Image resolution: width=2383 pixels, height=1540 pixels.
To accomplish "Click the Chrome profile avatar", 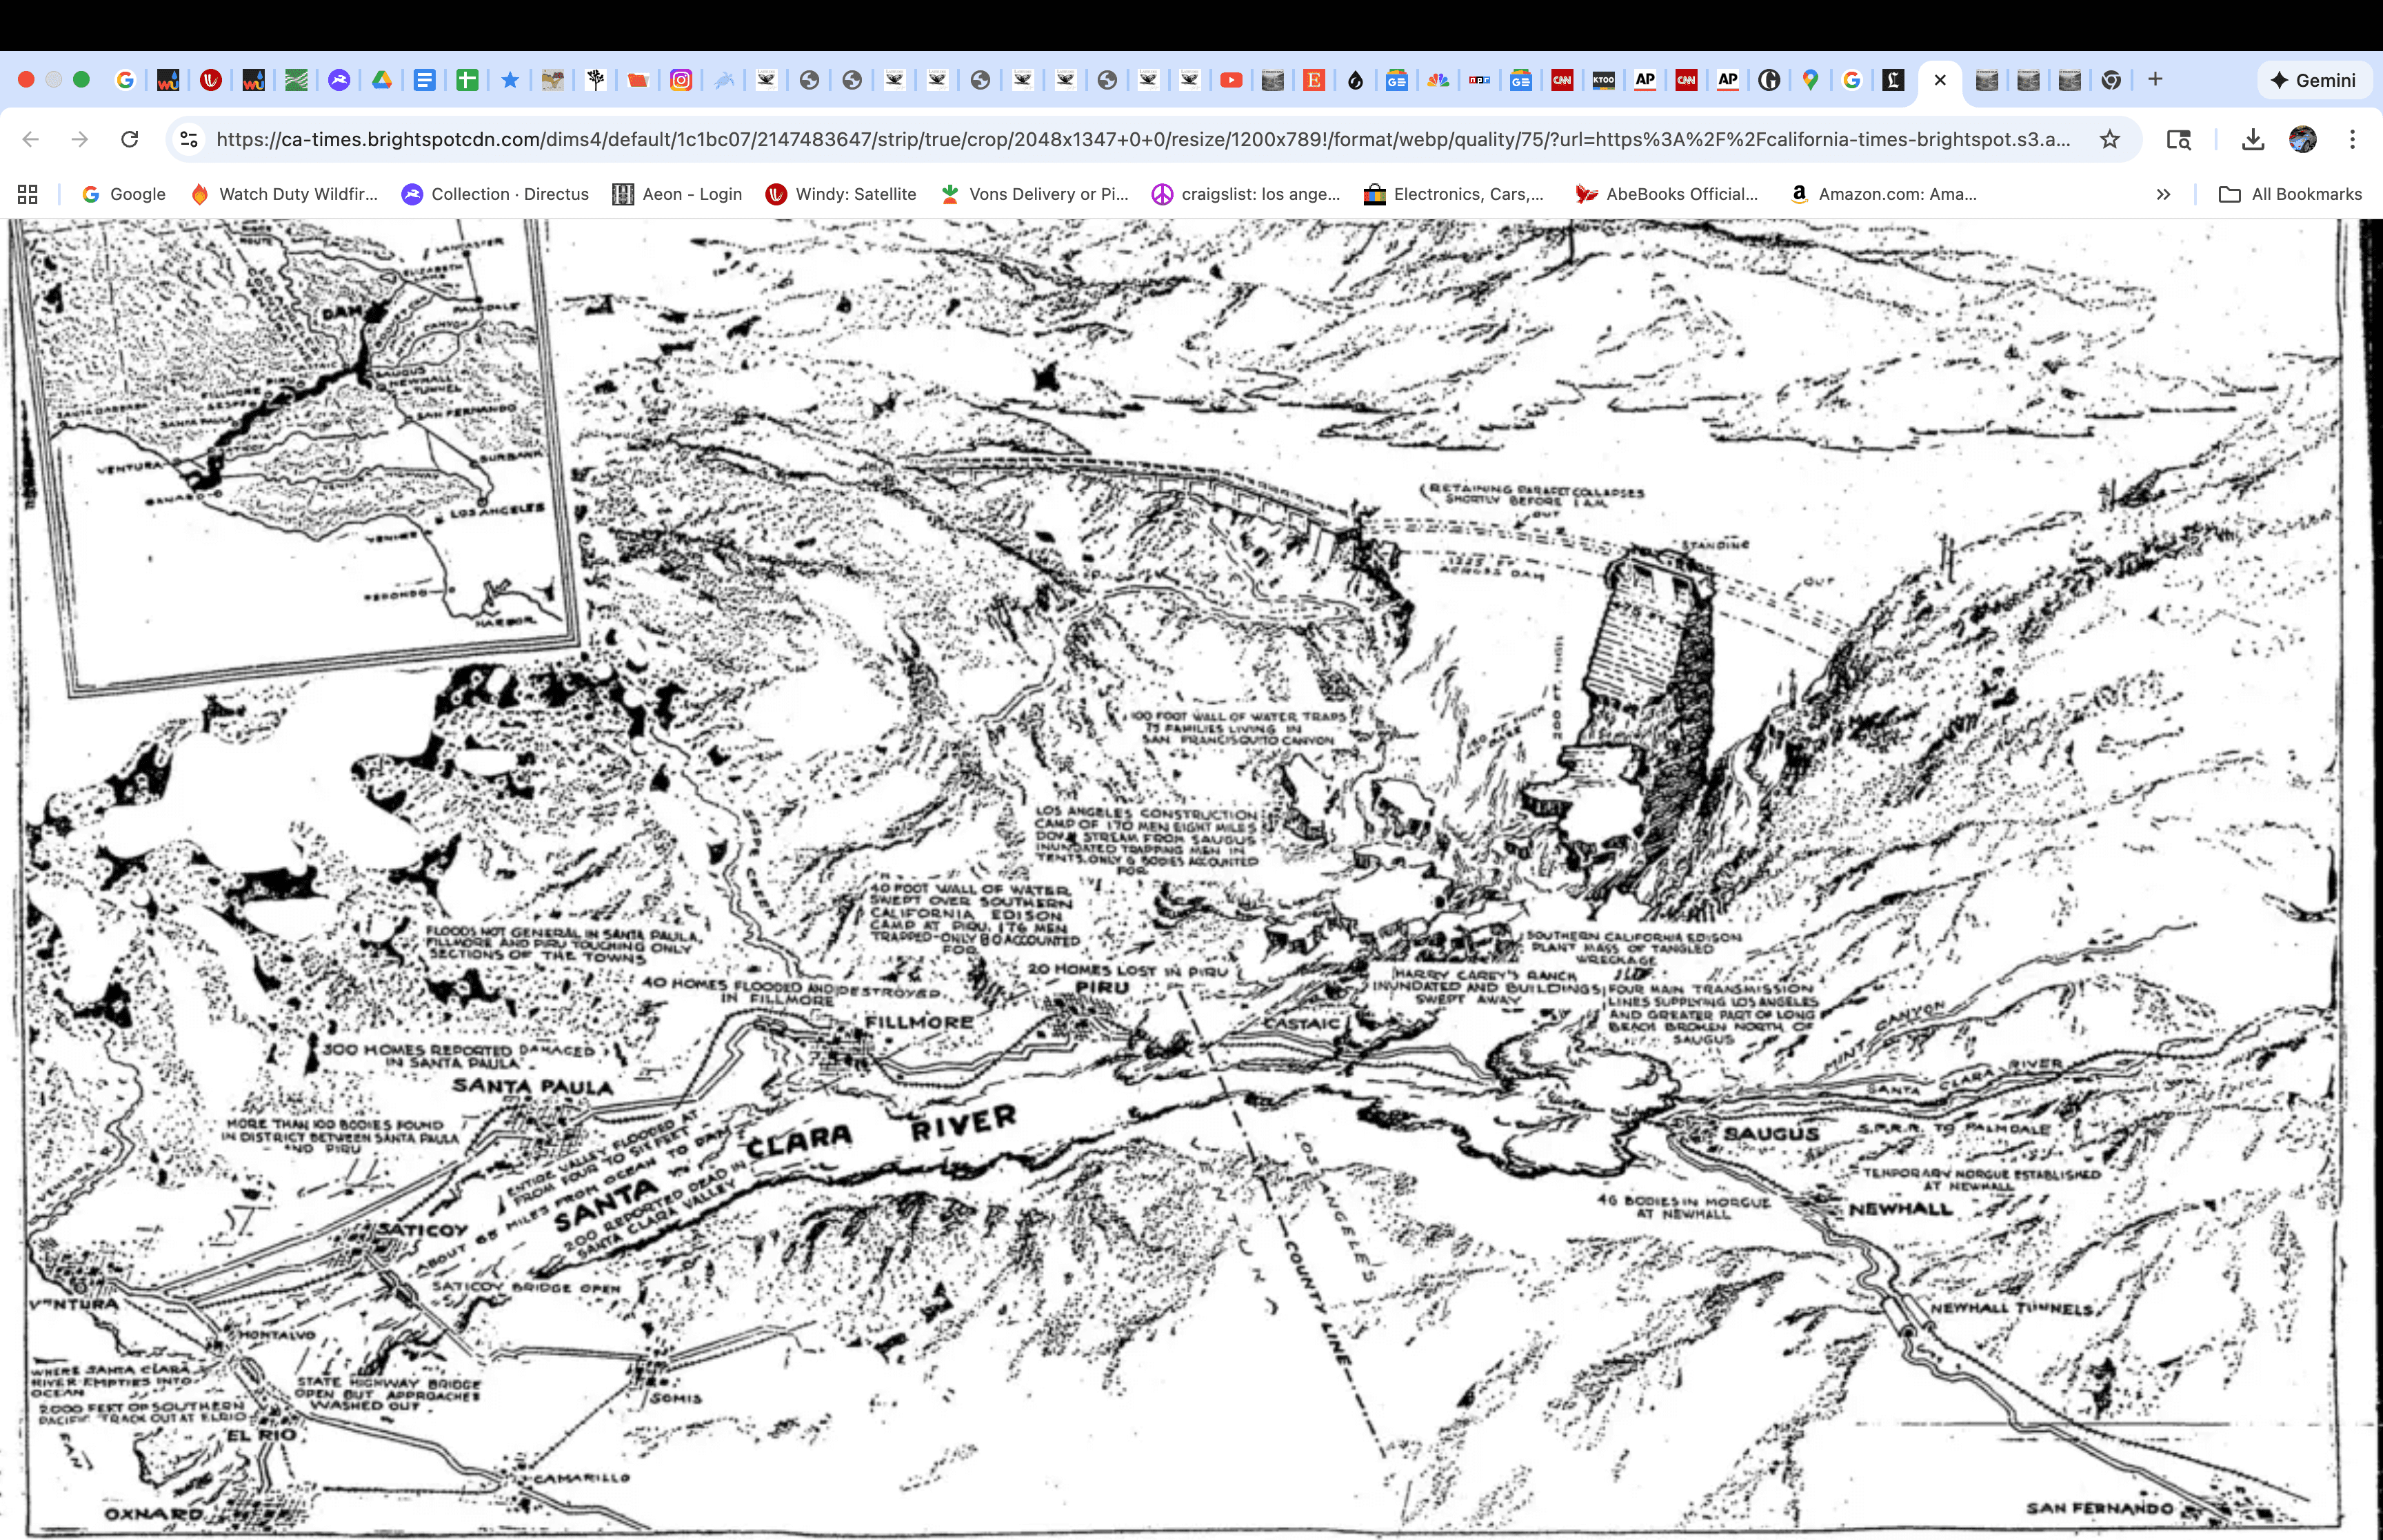I will [2302, 139].
